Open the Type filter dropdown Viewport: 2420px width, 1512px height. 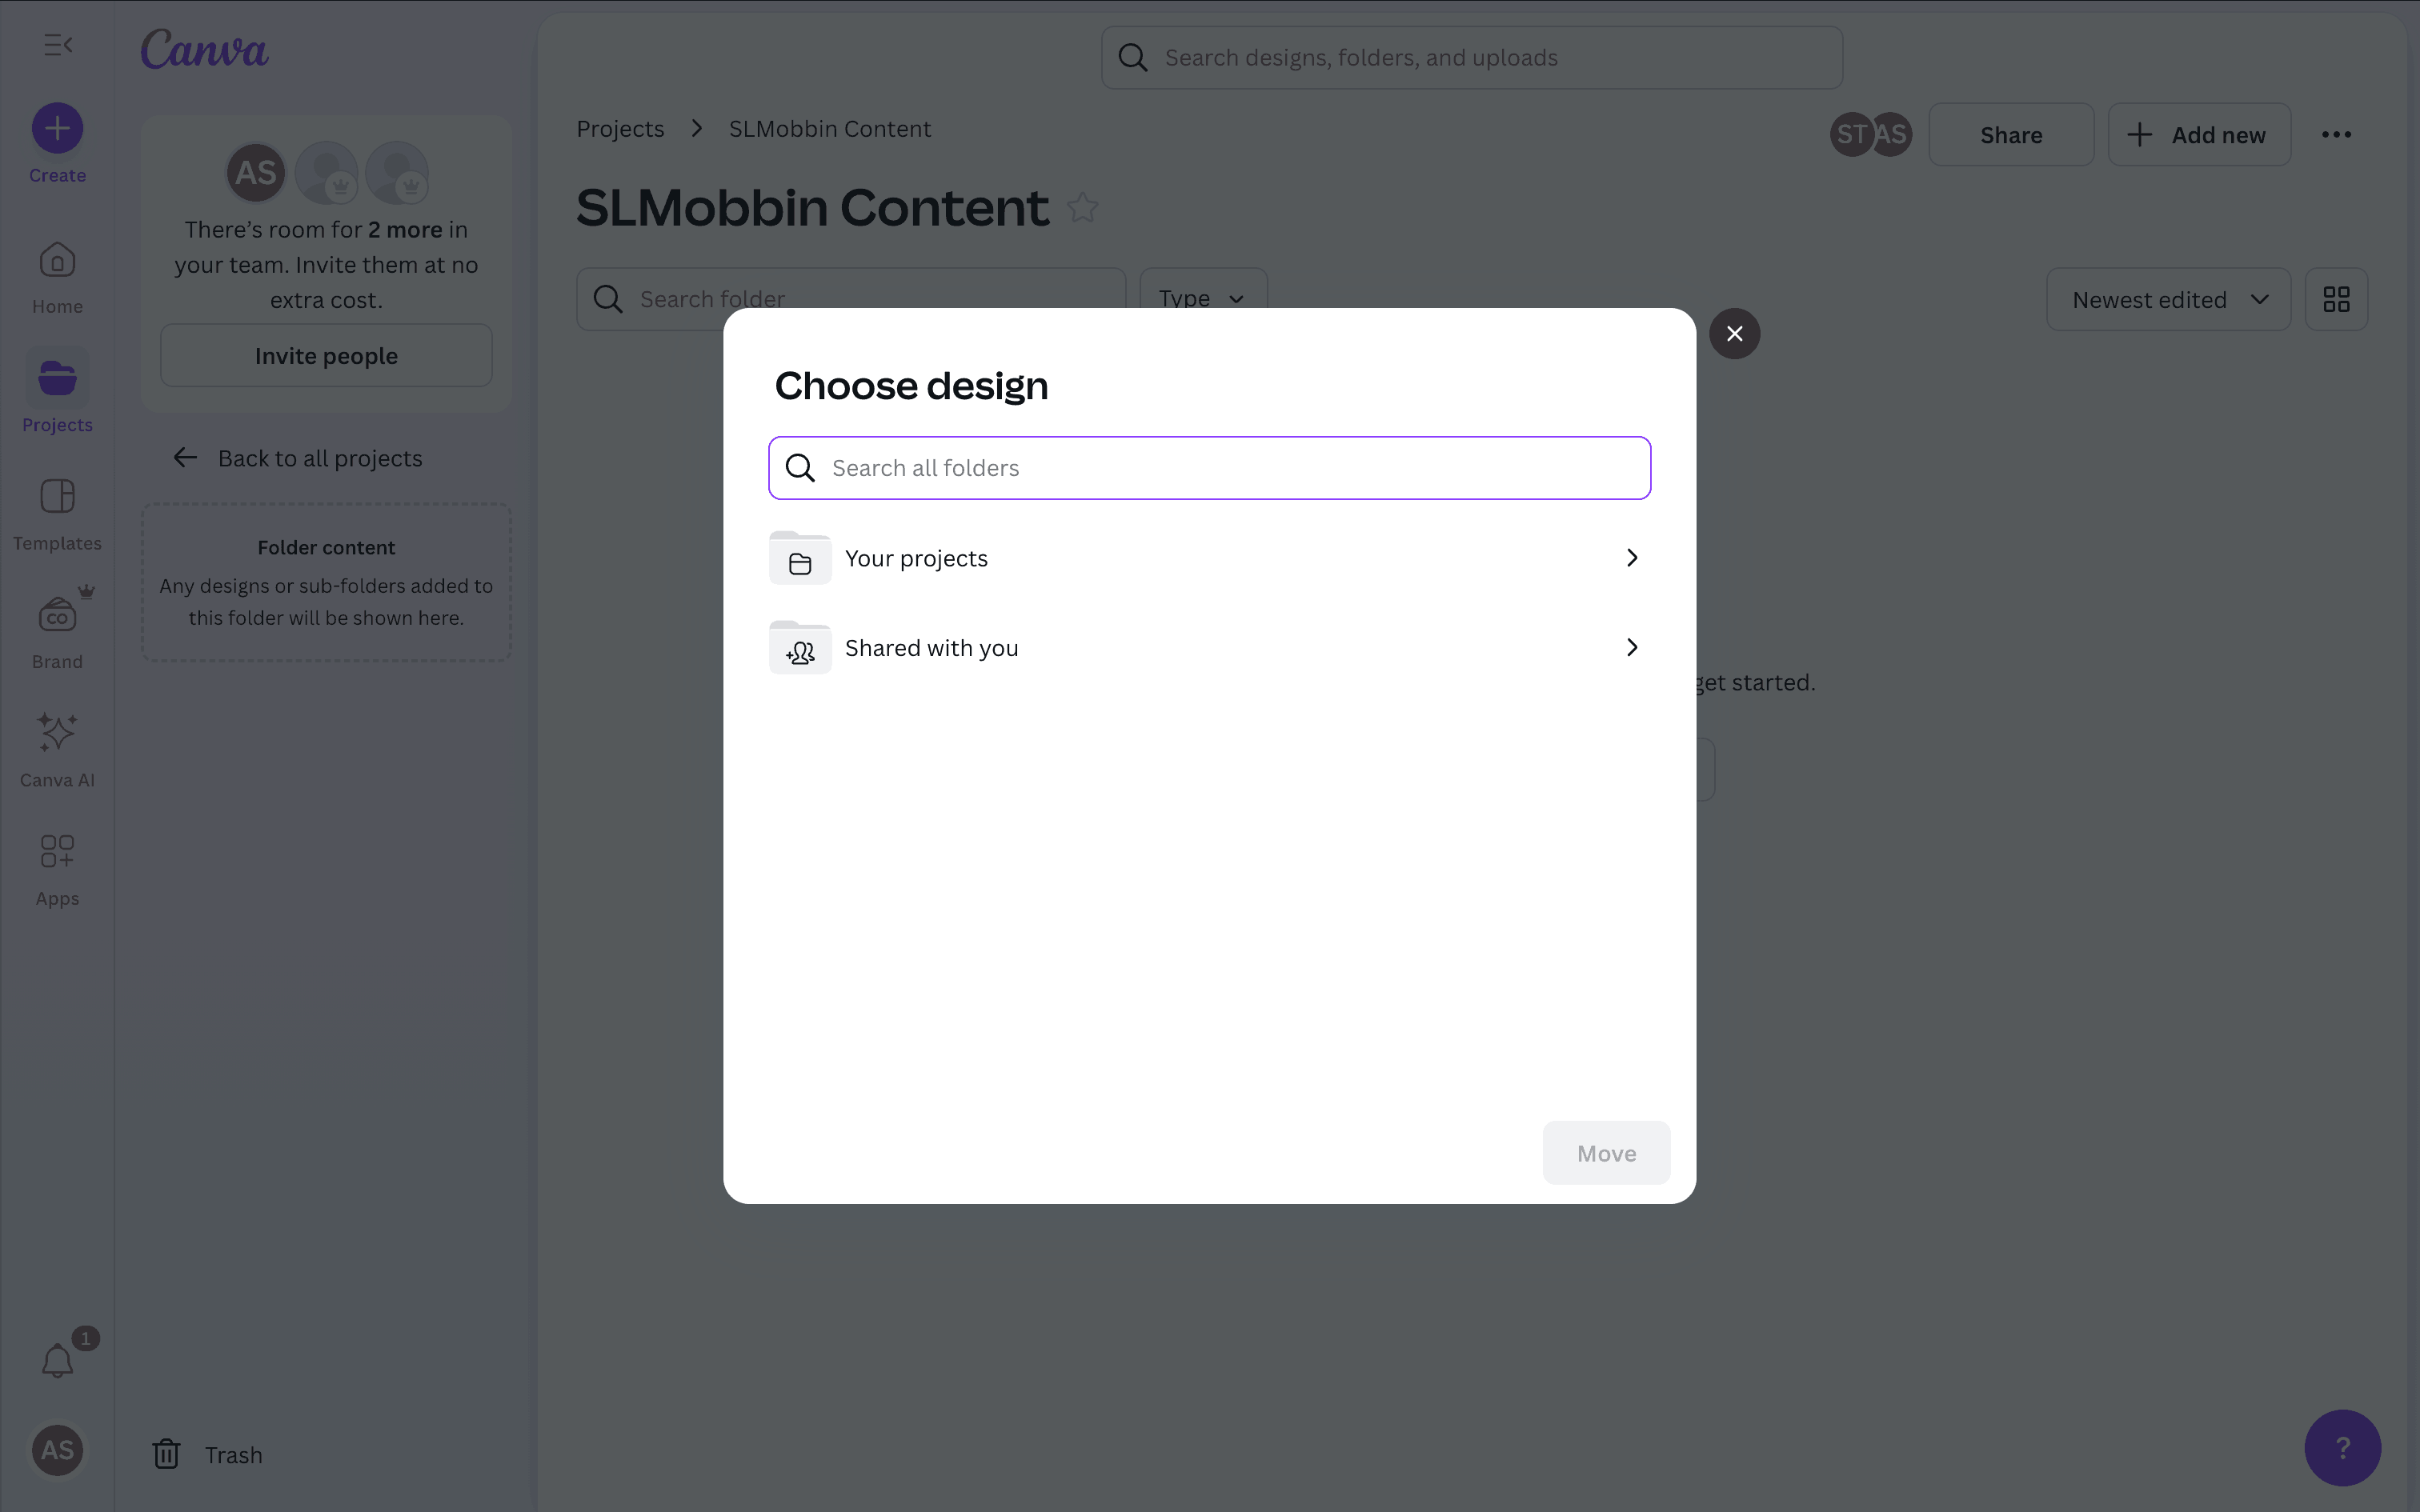click(x=1202, y=298)
